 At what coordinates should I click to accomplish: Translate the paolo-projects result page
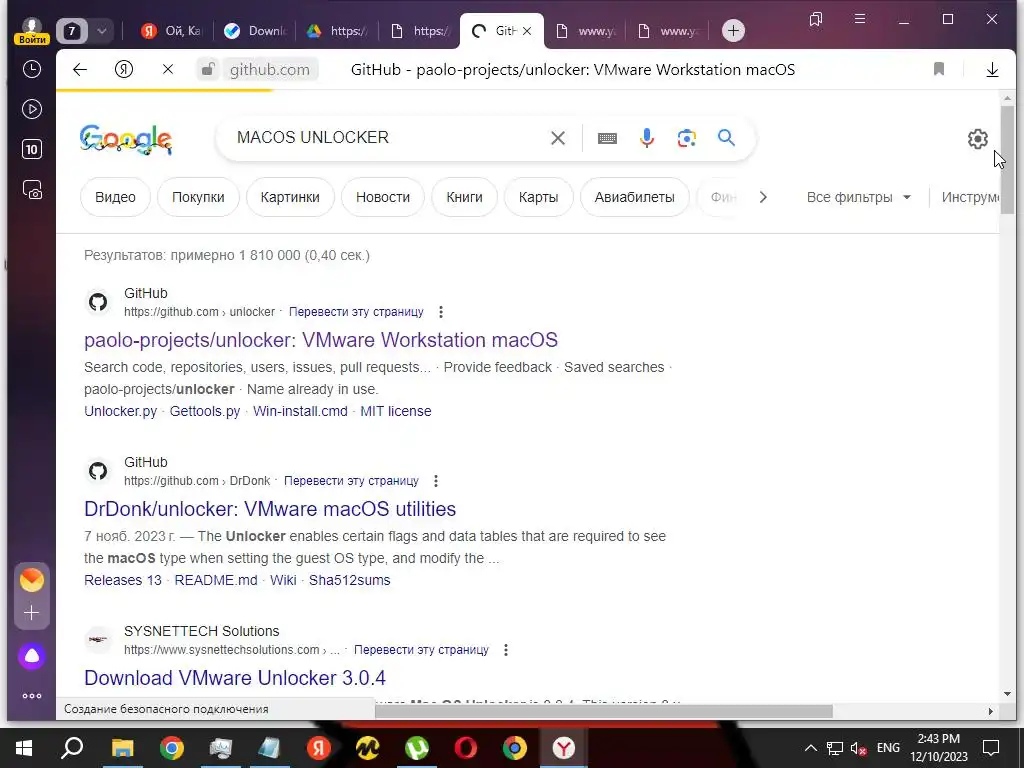[356, 312]
